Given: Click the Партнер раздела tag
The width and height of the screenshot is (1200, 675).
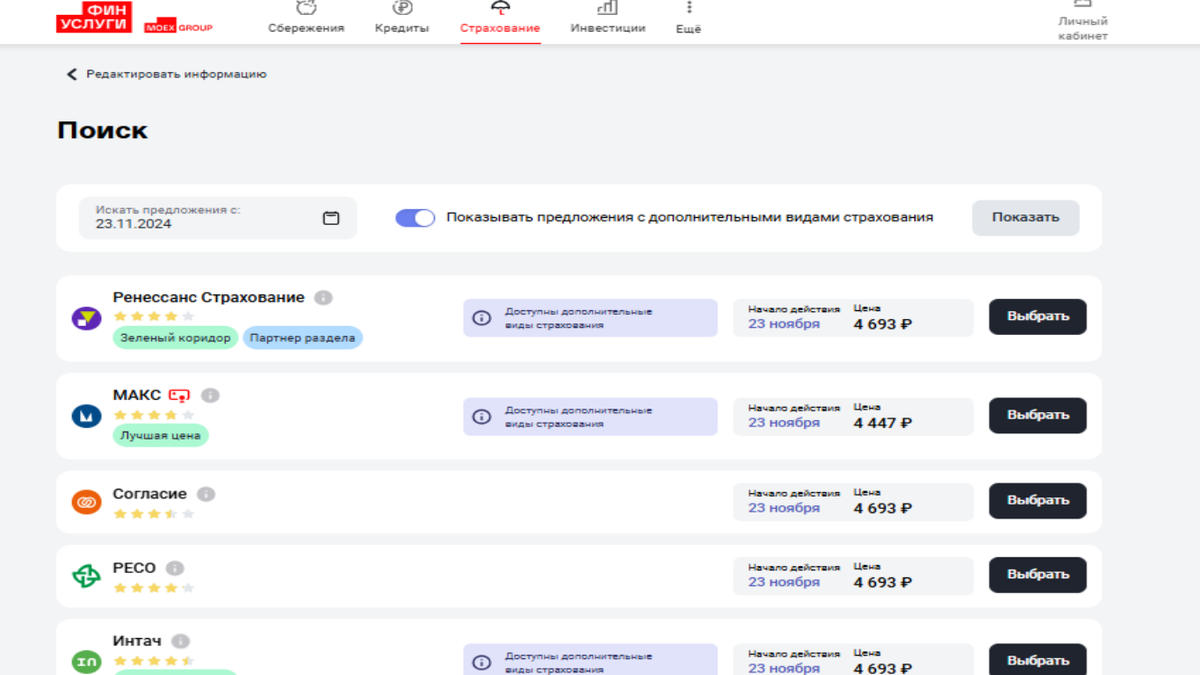Looking at the screenshot, I should (x=303, y=338).
